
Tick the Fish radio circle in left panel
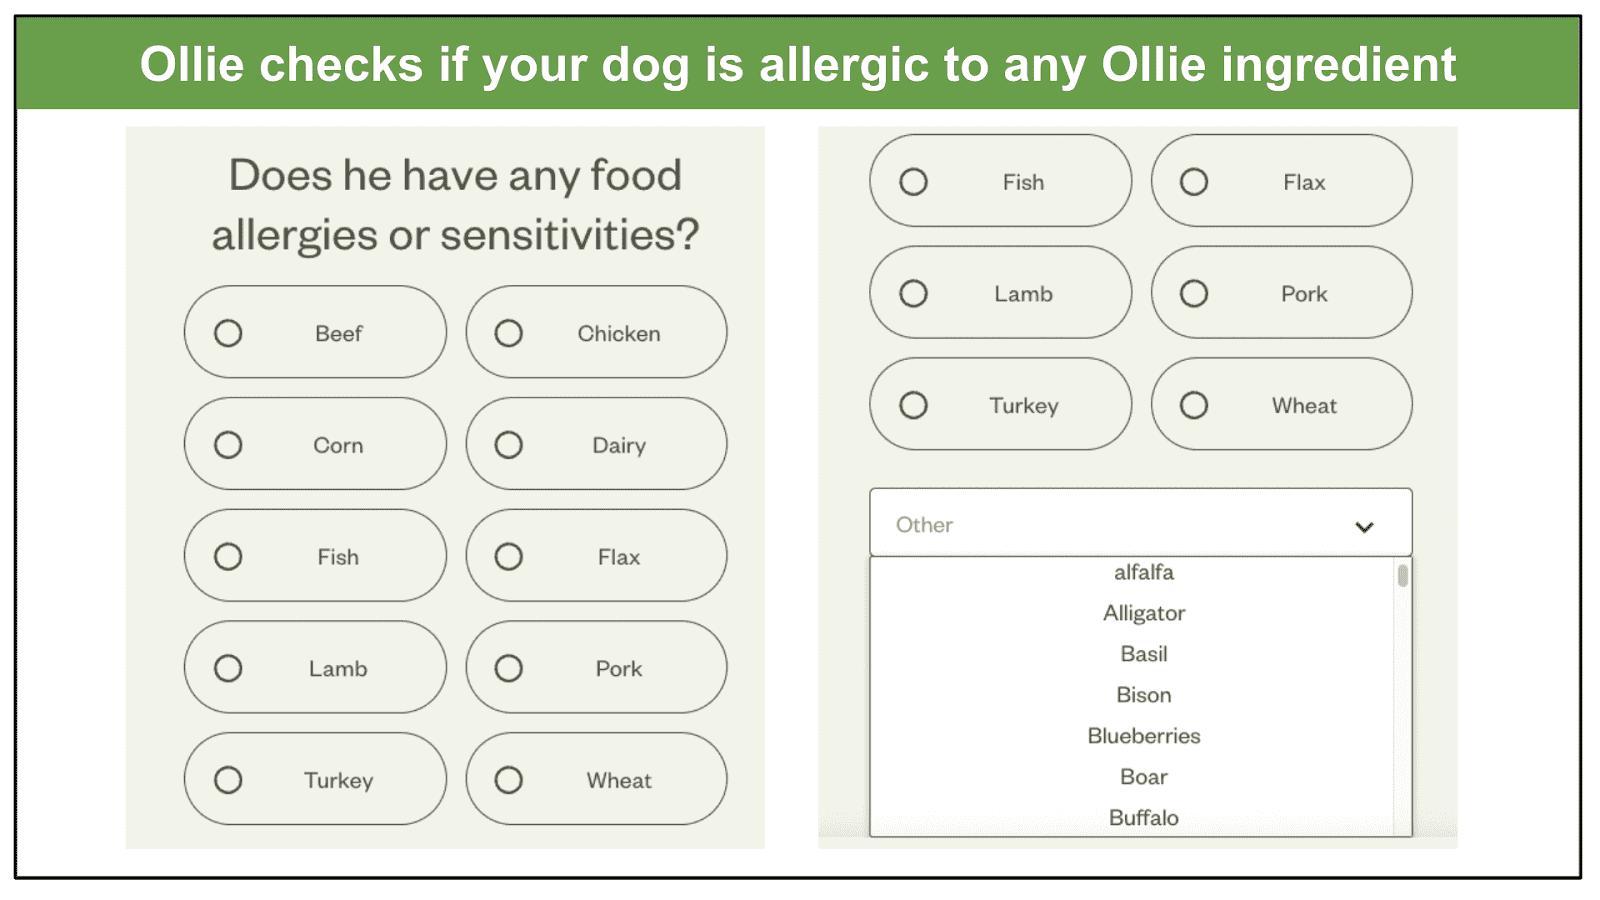point(228,556)
